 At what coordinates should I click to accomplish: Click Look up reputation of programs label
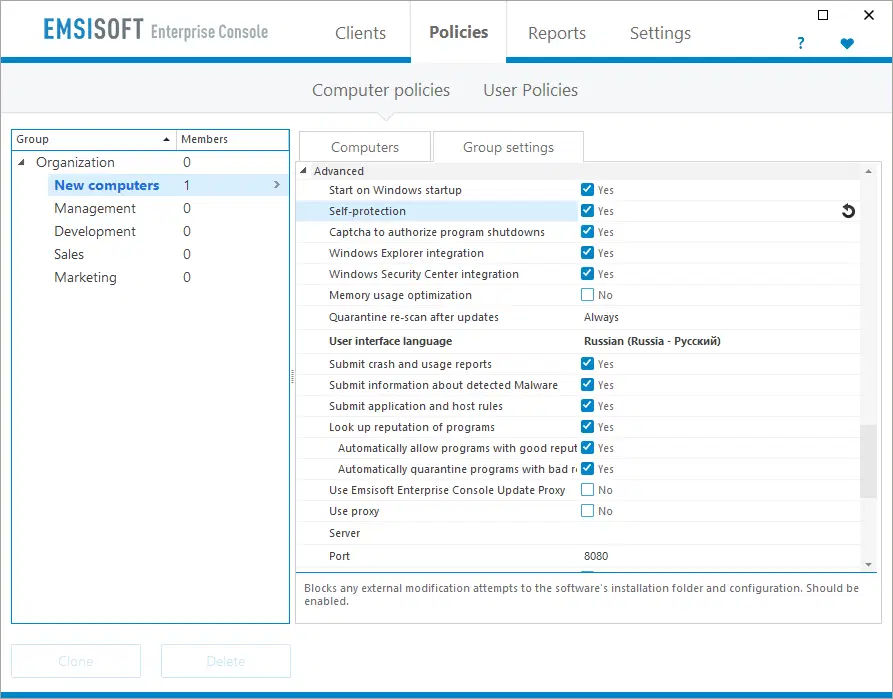coord(412,427)
